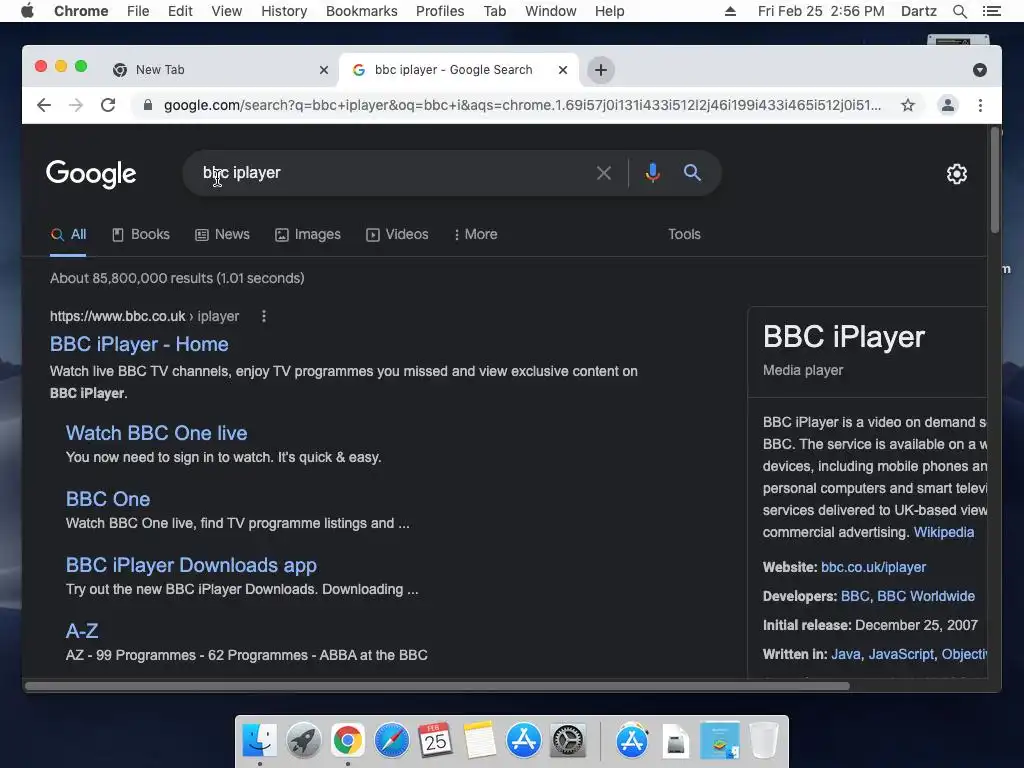The image size is (1024, 768).
Task: Open BBC iPlayer Downloads app link
Action: tap(191, 565)
